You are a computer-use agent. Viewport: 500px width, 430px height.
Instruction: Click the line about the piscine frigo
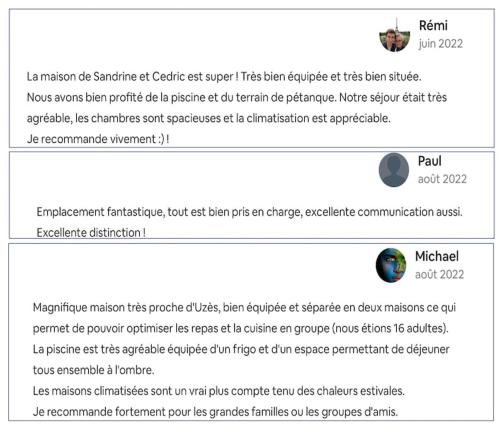pyautogui.click(x=241, y=349)
